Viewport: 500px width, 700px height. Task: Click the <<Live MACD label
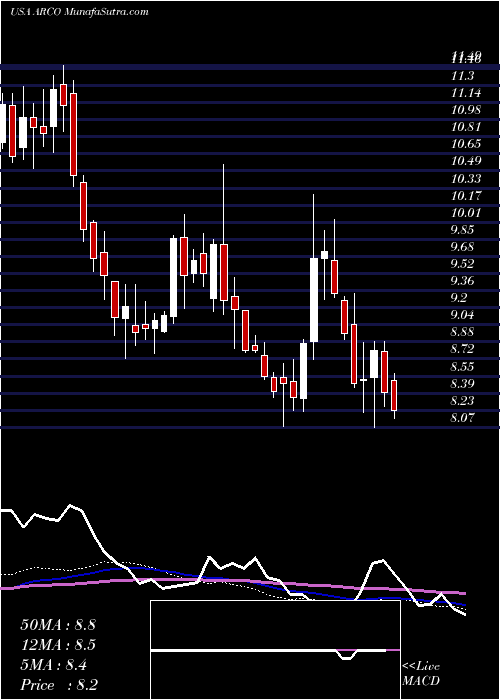coord(421,674)
